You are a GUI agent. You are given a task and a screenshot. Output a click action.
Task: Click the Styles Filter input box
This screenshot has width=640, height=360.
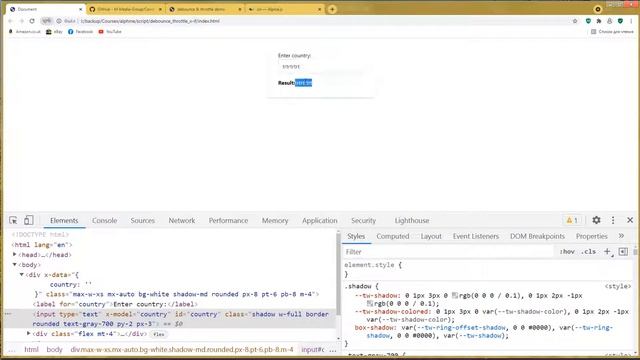448,252
